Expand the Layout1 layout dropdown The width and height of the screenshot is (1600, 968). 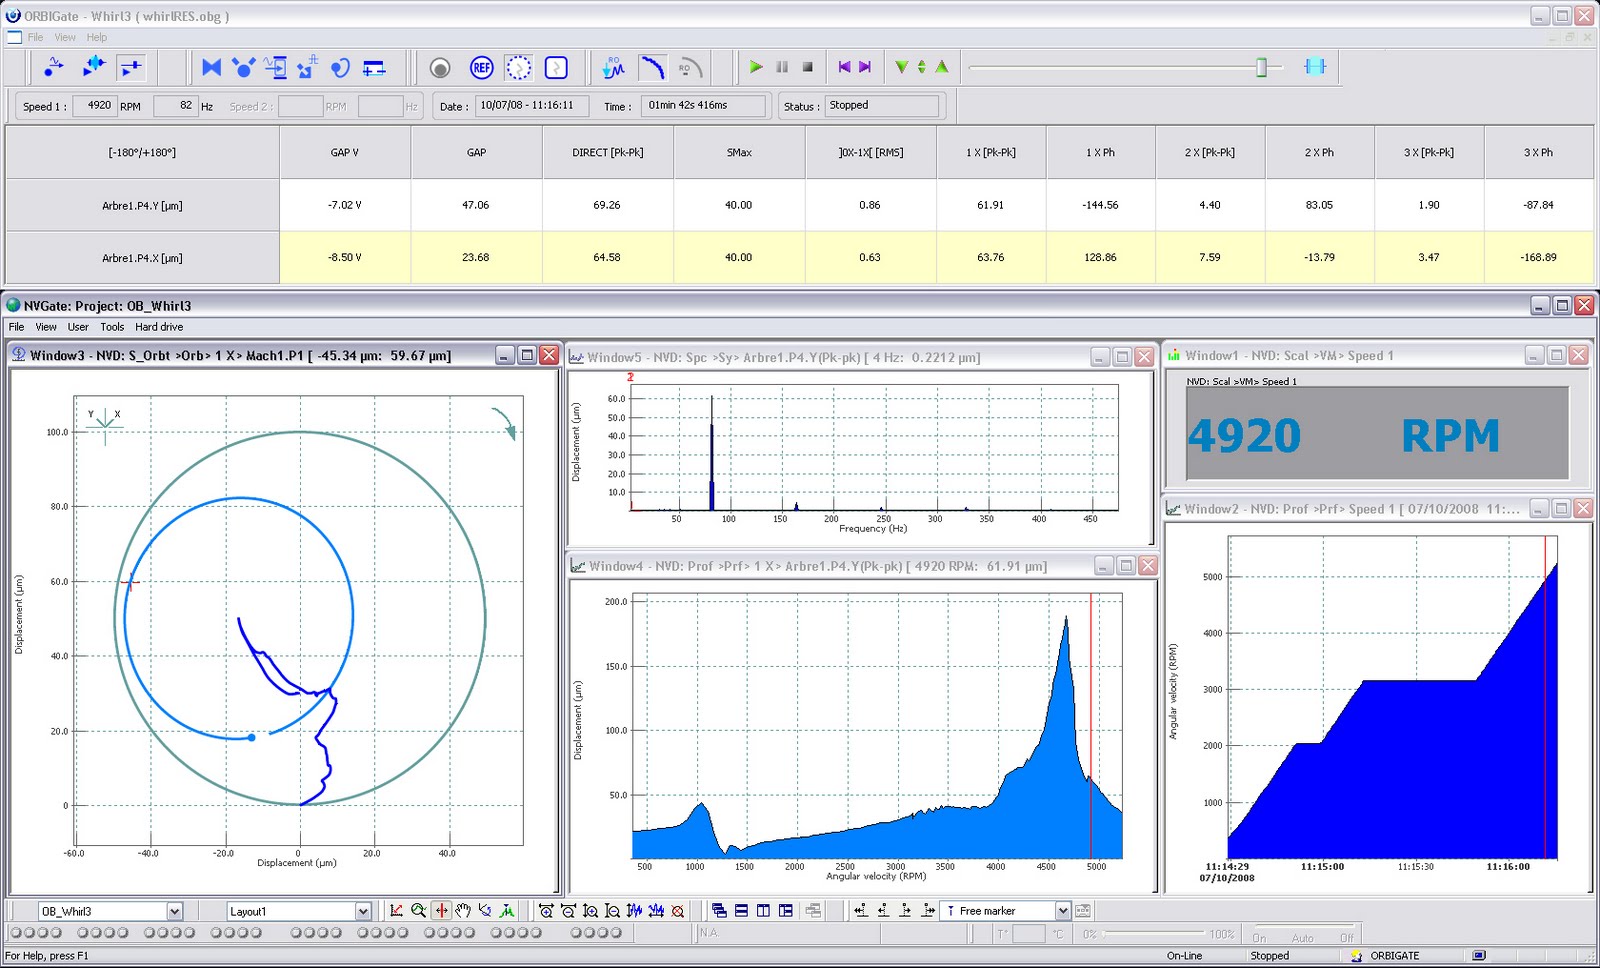(x=363, y=911)
